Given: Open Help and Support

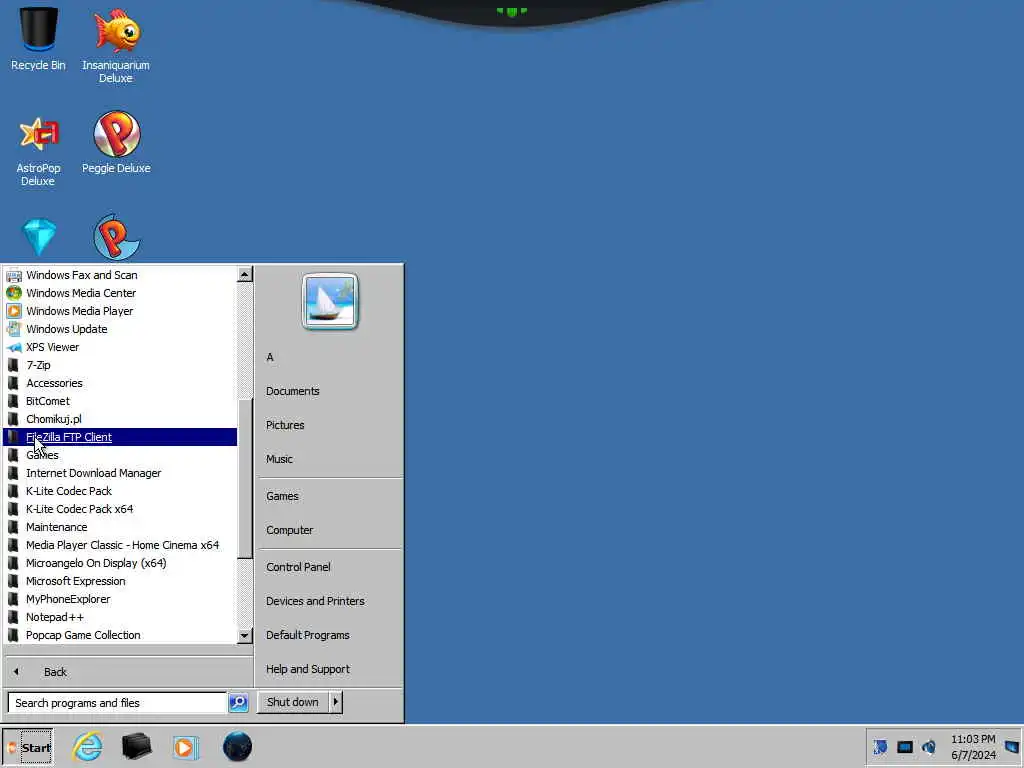Looking at the screenshot, I should [330, 669].
